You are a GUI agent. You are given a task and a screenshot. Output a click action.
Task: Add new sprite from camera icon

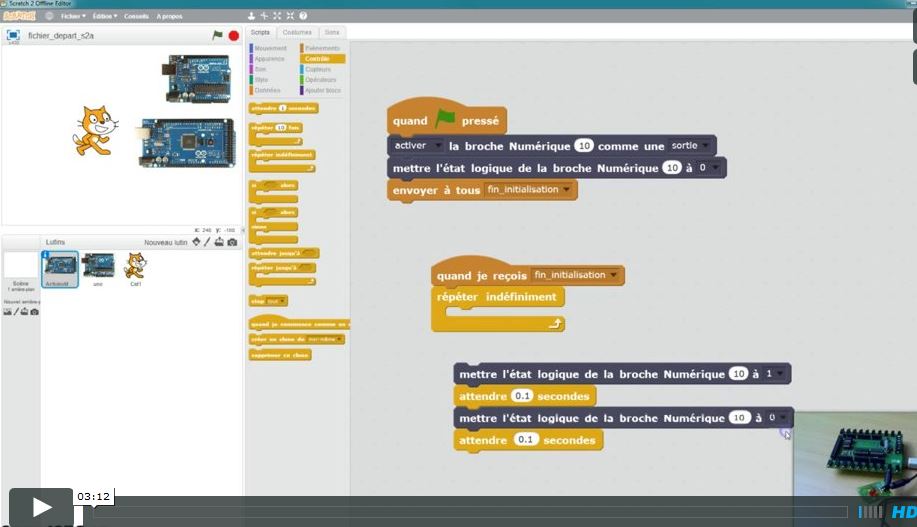232,242
